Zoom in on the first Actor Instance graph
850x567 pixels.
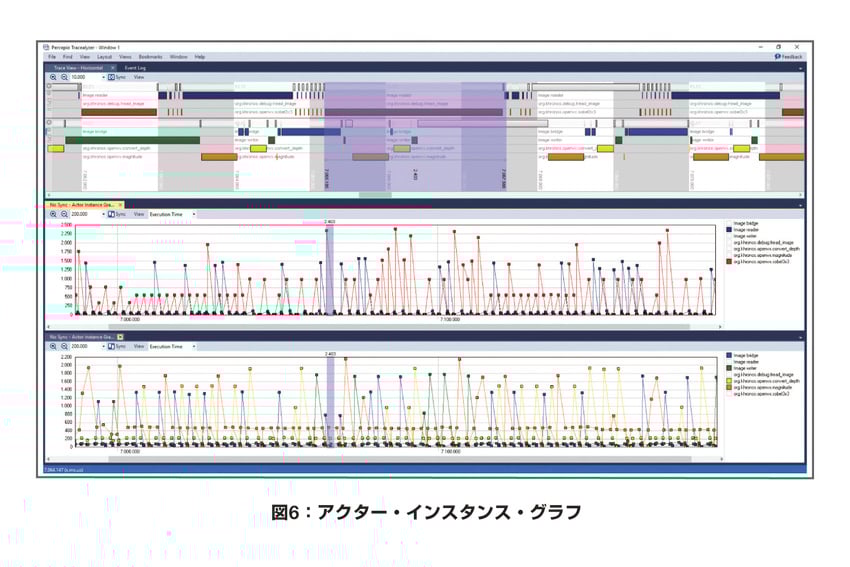54,214
